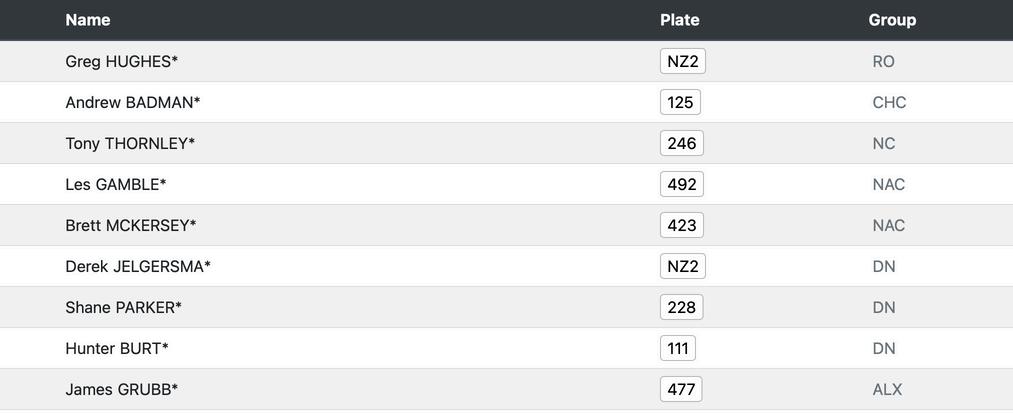Select plate badge 492

pyautogui.click(x=681, y=185)
